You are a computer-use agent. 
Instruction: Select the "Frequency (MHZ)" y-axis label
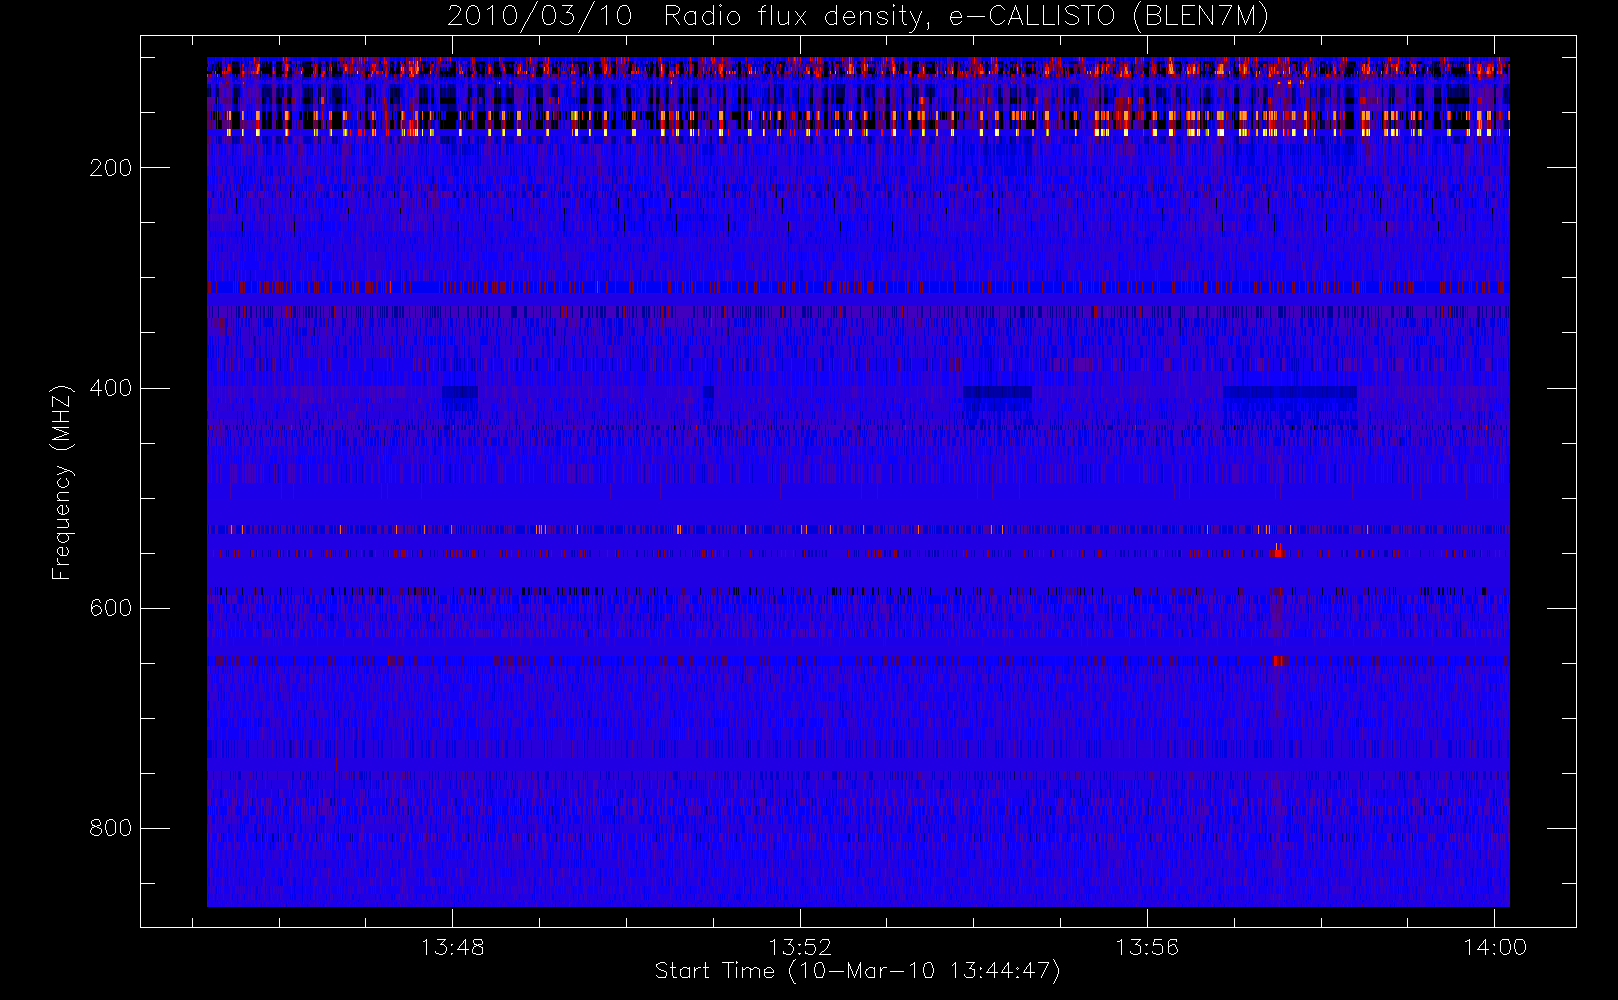[x=62, y=482]
